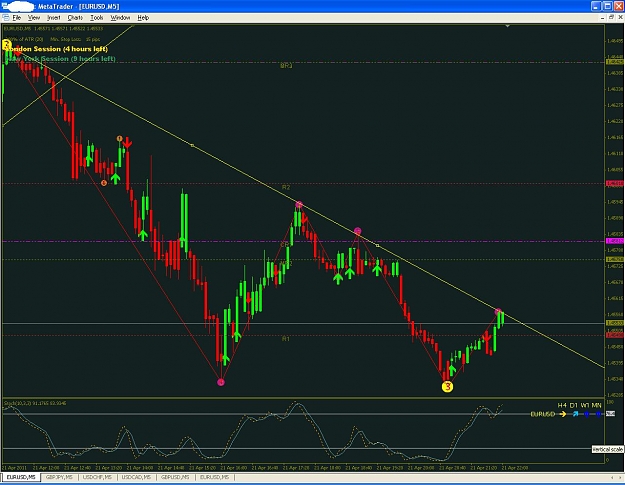Open the Help menu
Viewport: 625px width, 485px height.
pos(143,18)
